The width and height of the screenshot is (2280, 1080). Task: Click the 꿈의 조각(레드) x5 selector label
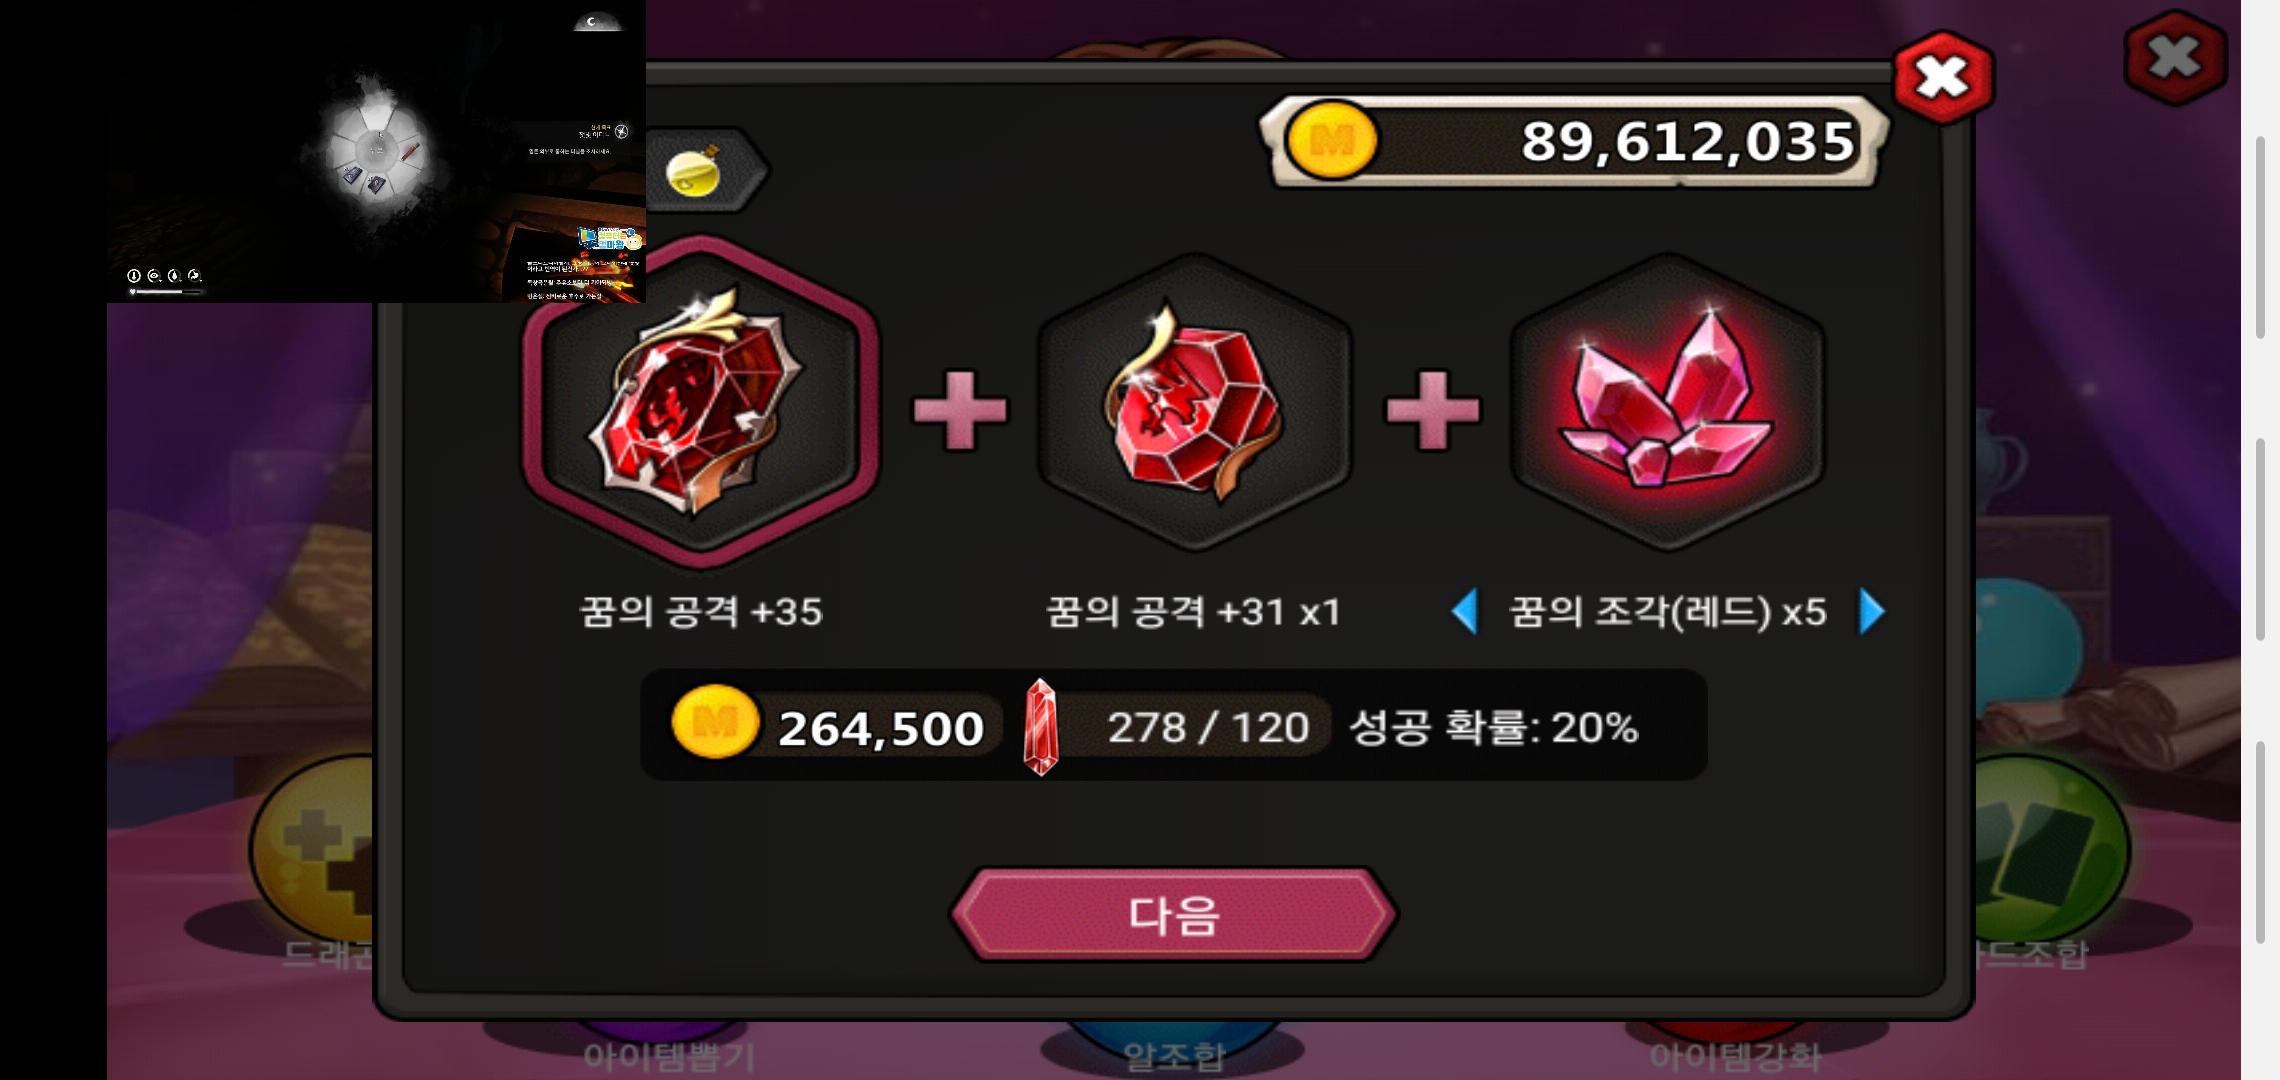click(1667, 611)
